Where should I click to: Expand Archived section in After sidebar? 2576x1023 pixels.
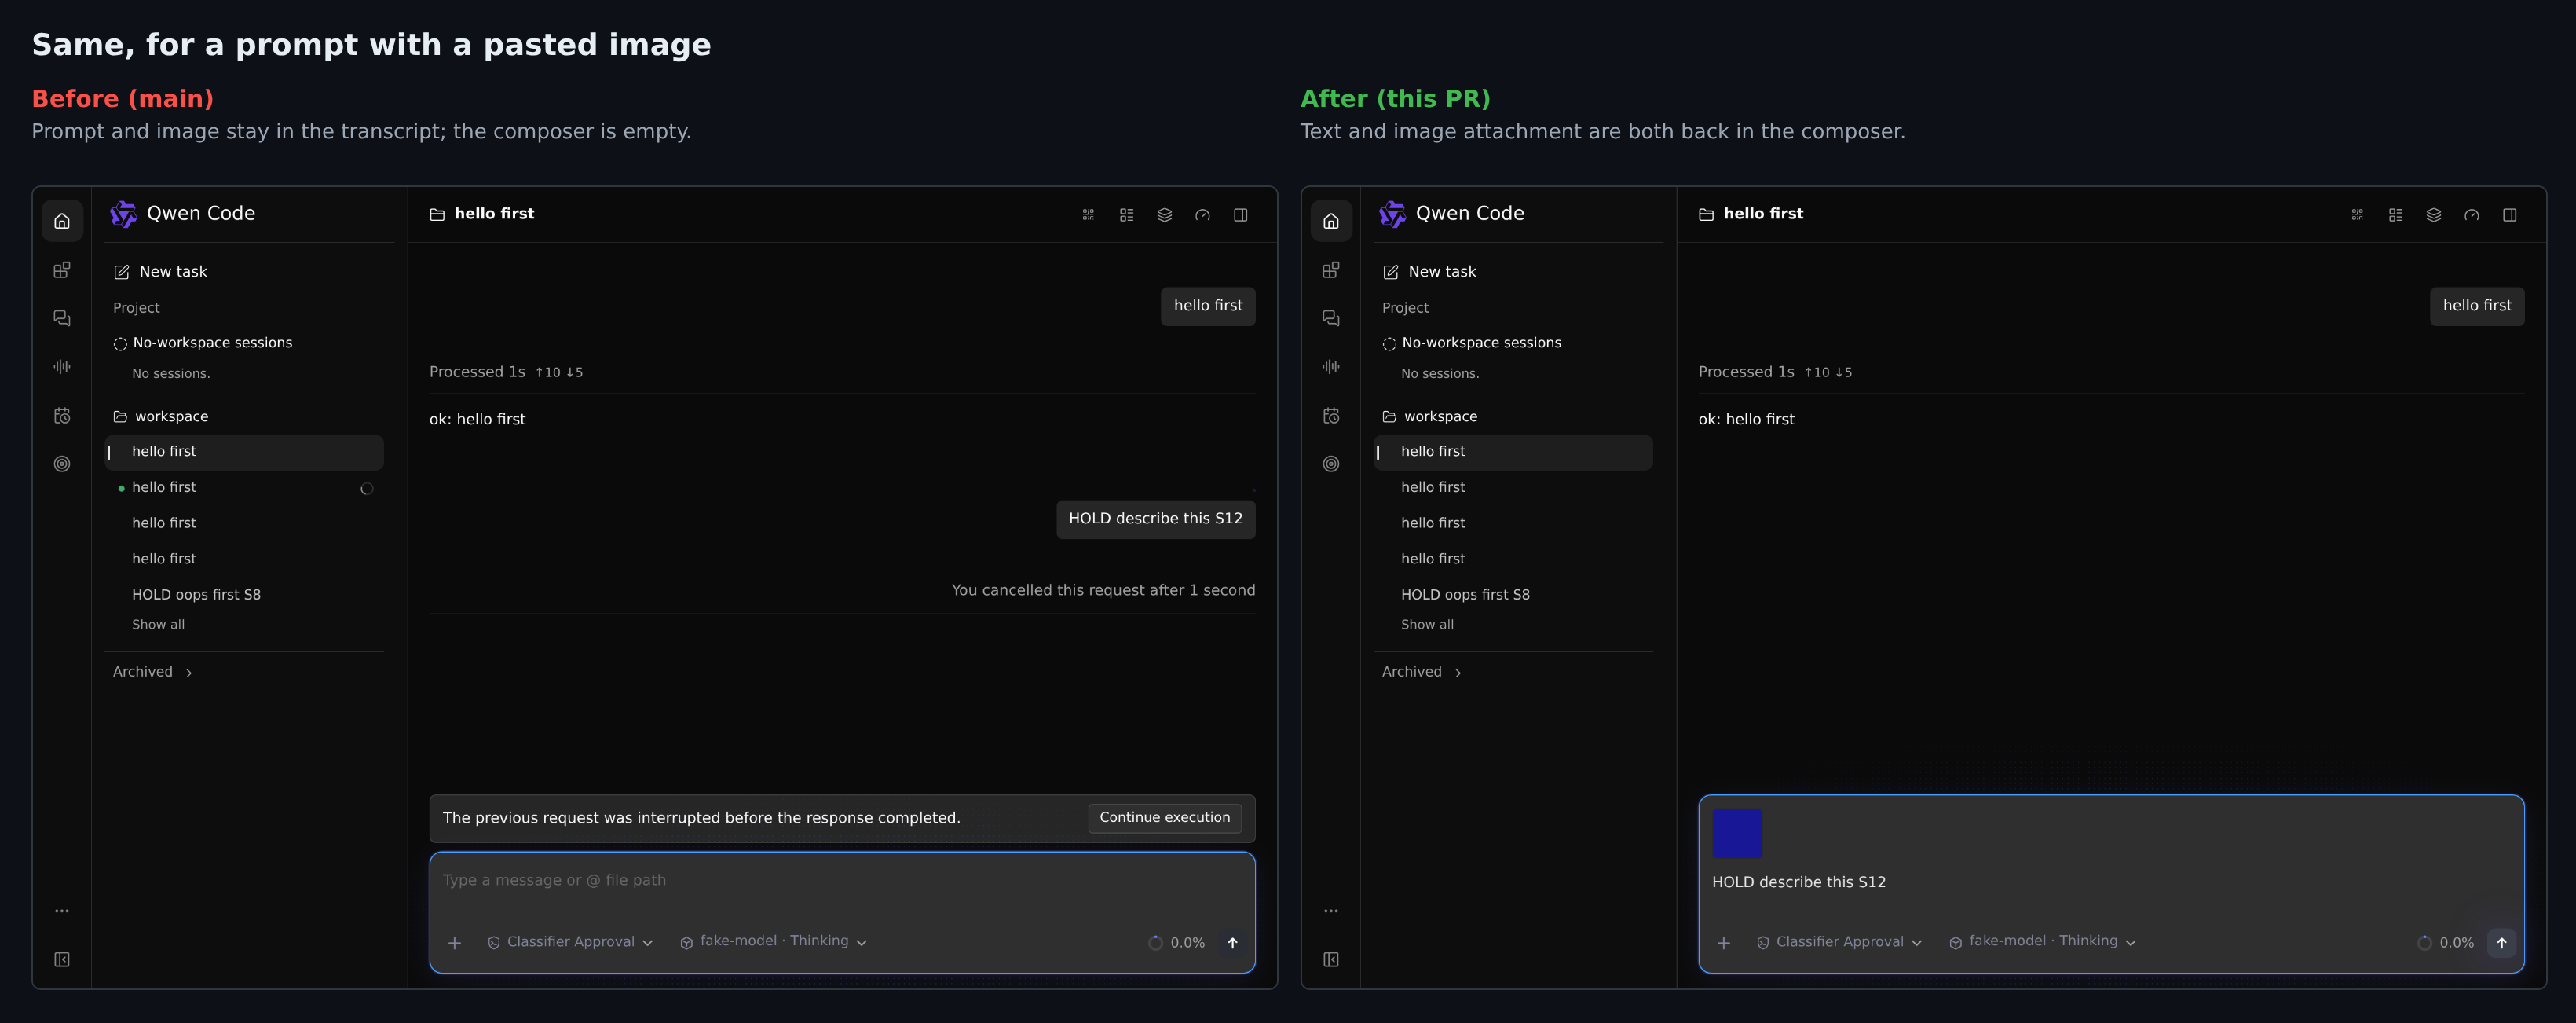click(x=1422, y=672)
